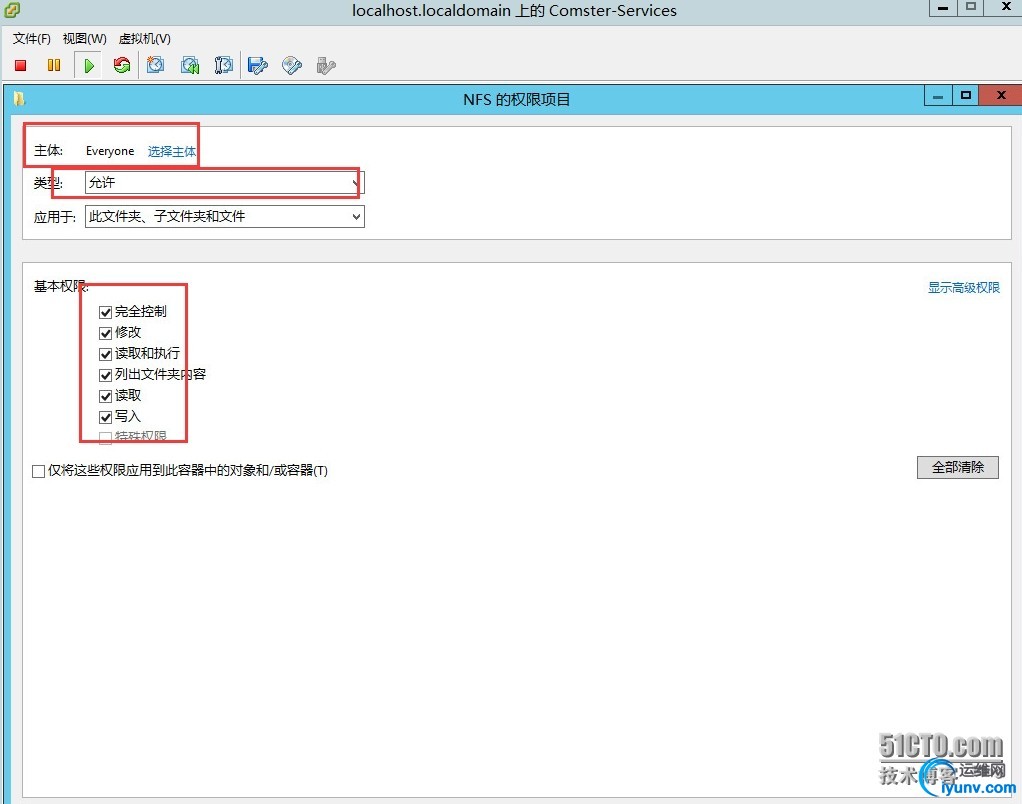The width and height of the screenshot is (1022, 804).
Task: Minimize the Comster-Services console window
Action: tap(942, 8)
